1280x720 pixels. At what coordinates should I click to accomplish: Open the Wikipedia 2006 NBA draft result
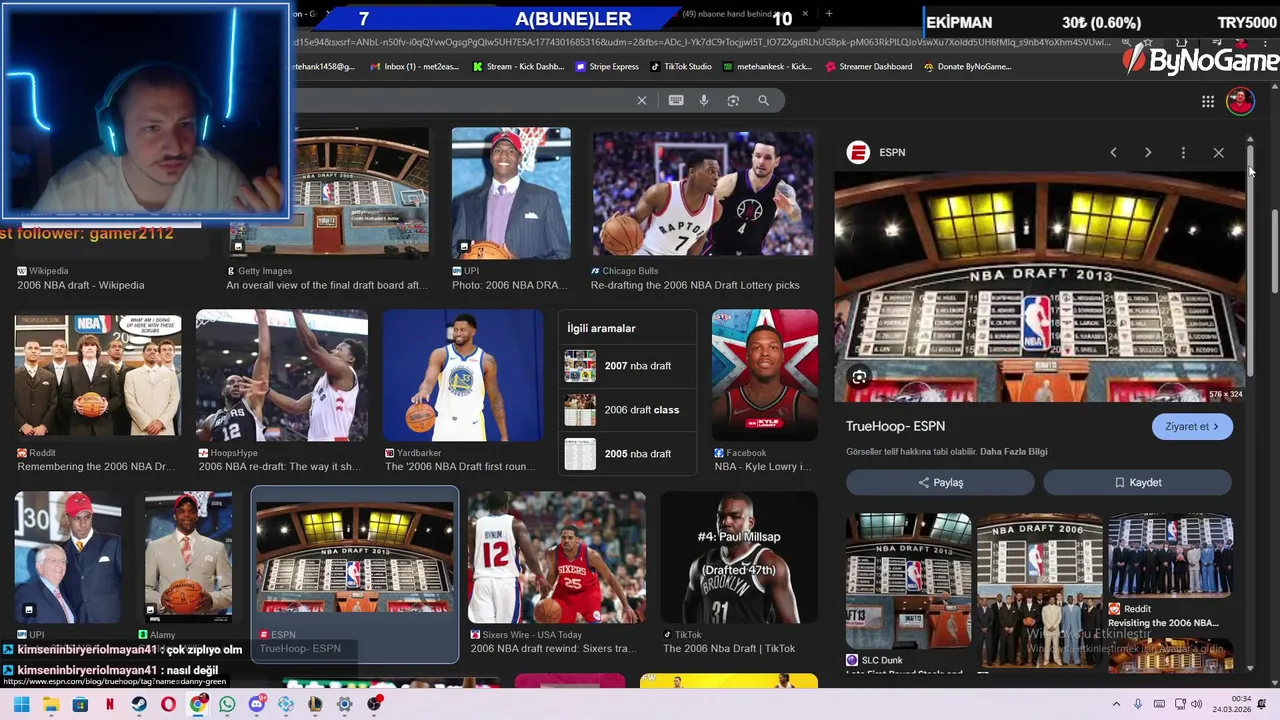(81, 285)
